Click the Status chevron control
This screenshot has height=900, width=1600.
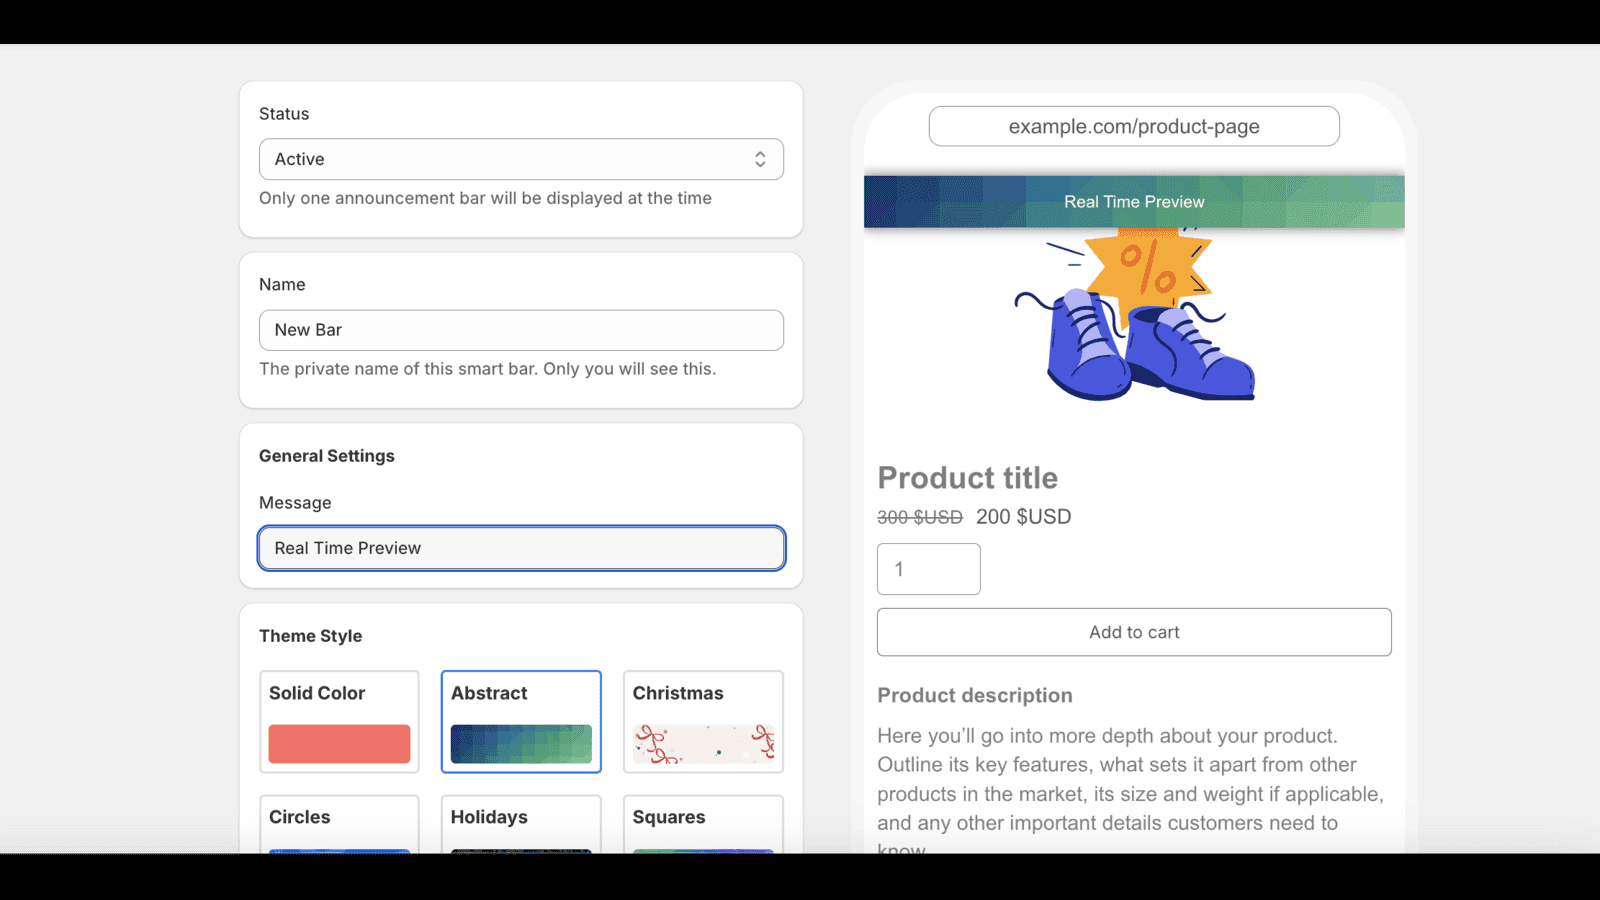click(761, 159)
